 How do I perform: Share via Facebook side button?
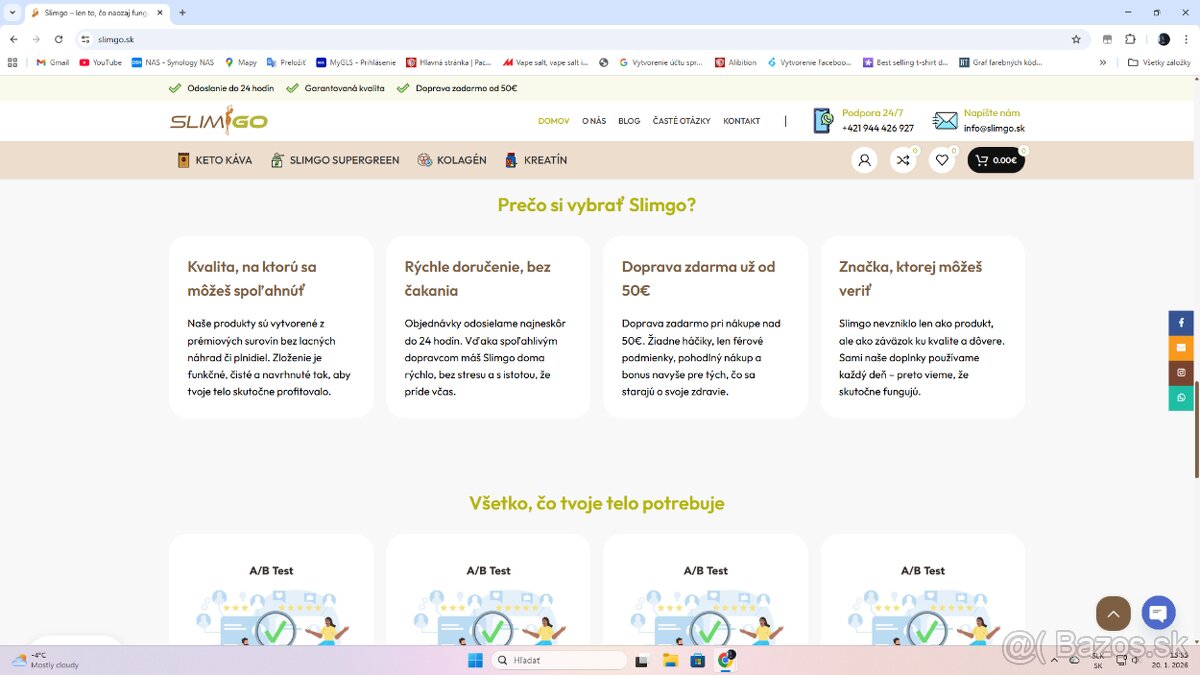1181,323
